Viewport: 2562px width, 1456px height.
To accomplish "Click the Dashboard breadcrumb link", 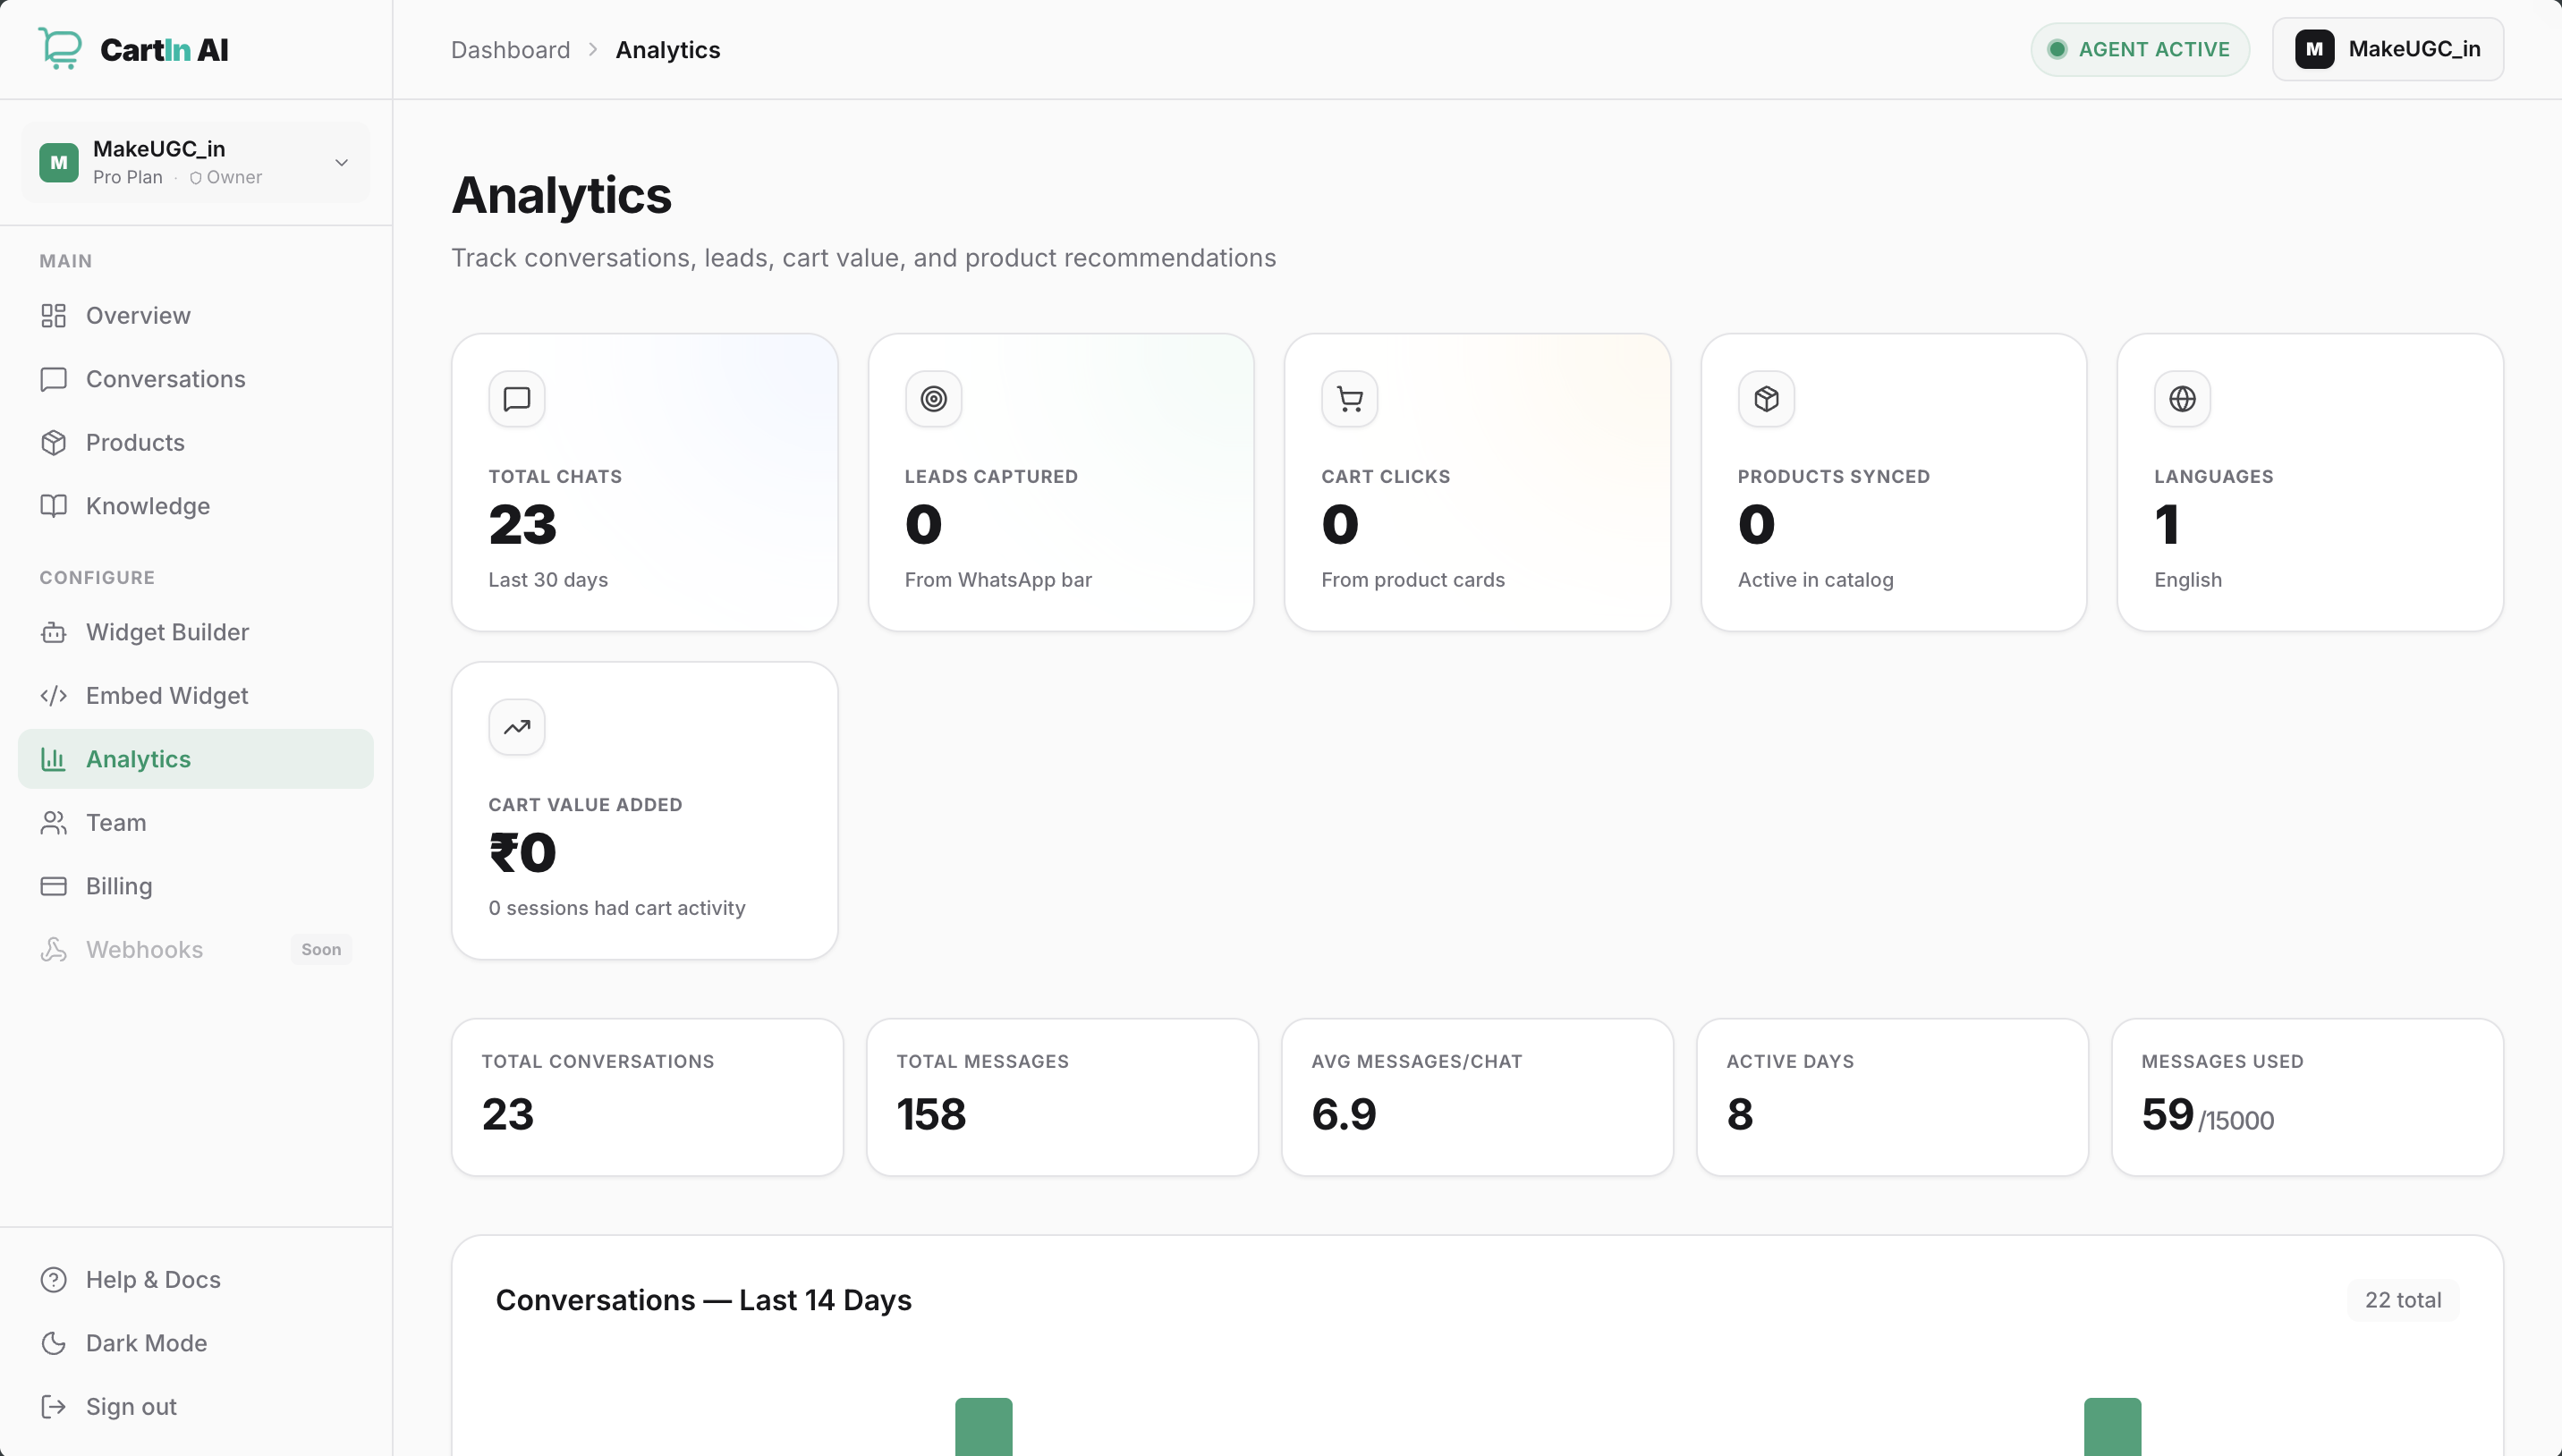I will [x=510, y=50].
